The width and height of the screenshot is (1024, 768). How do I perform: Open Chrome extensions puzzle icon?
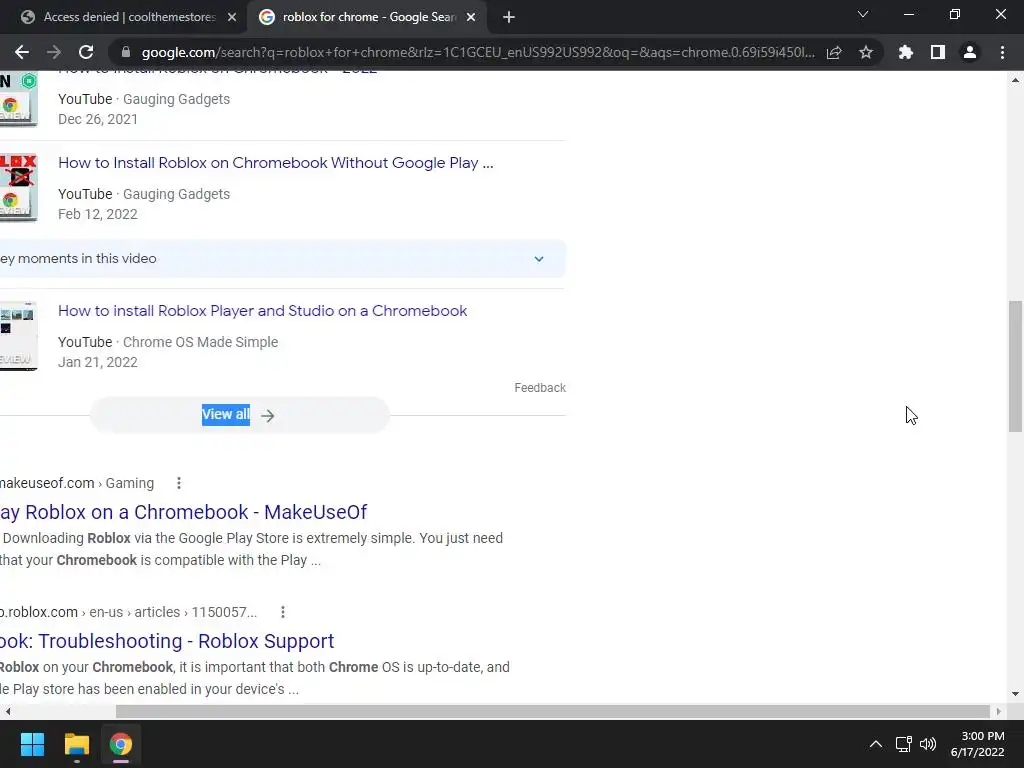click(x=906, y=52)
